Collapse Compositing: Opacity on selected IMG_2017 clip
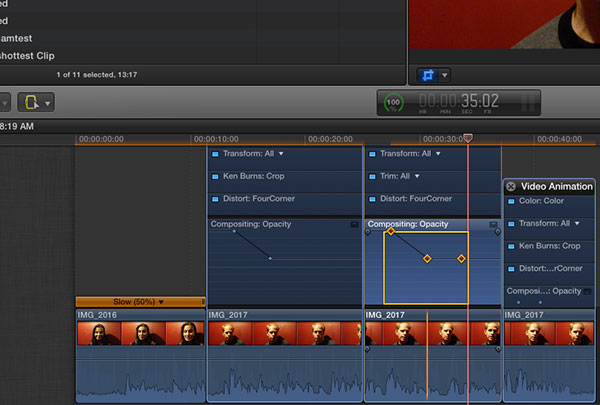Image resolution: width=600 pixels, height=405 pixels. click(x=493, y=224)
